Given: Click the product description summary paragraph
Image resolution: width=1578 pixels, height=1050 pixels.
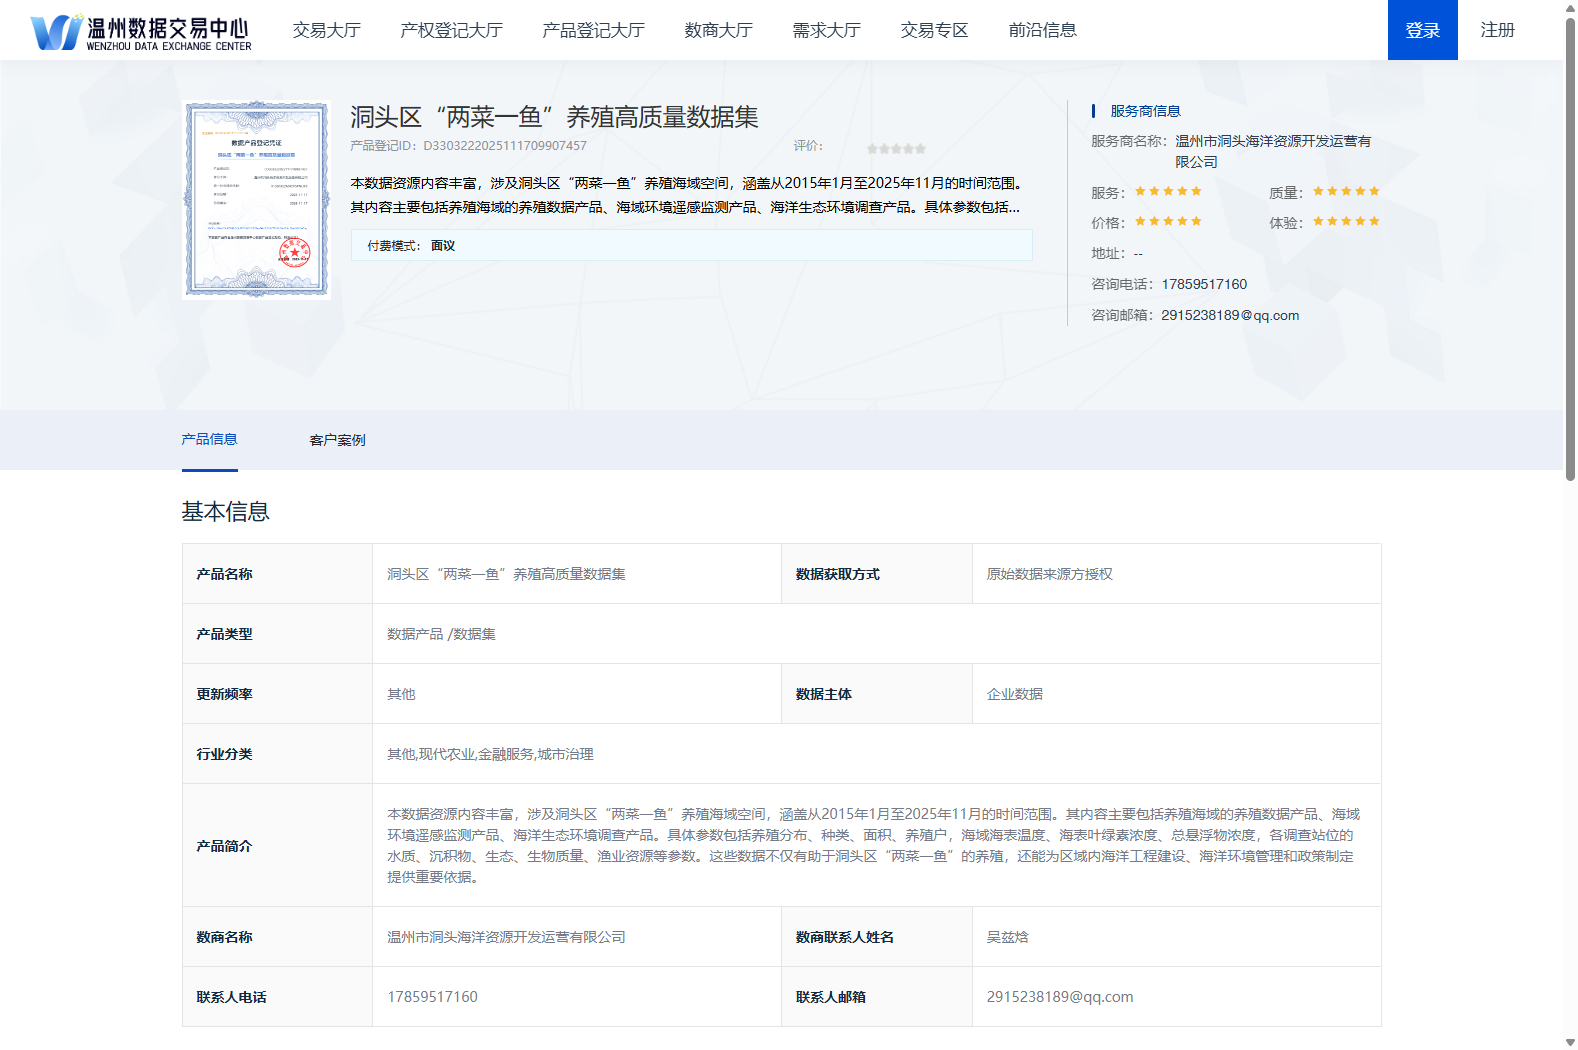Looking at the screenshot, I should pyautogui.click(x=687, y=195).
